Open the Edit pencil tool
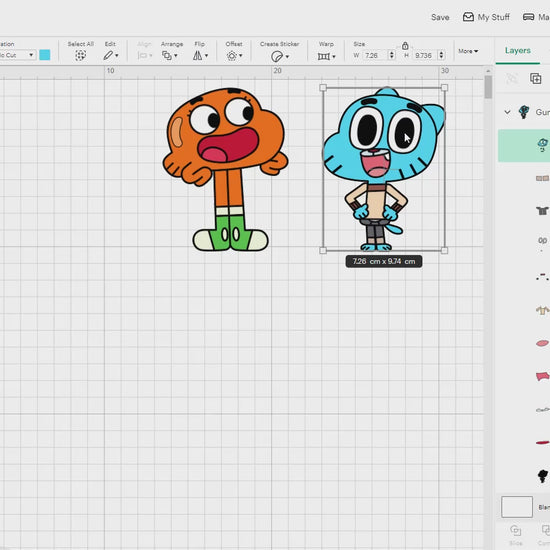Image resolution: width=550 pixels, height=550 pixels. pos(108,55)
